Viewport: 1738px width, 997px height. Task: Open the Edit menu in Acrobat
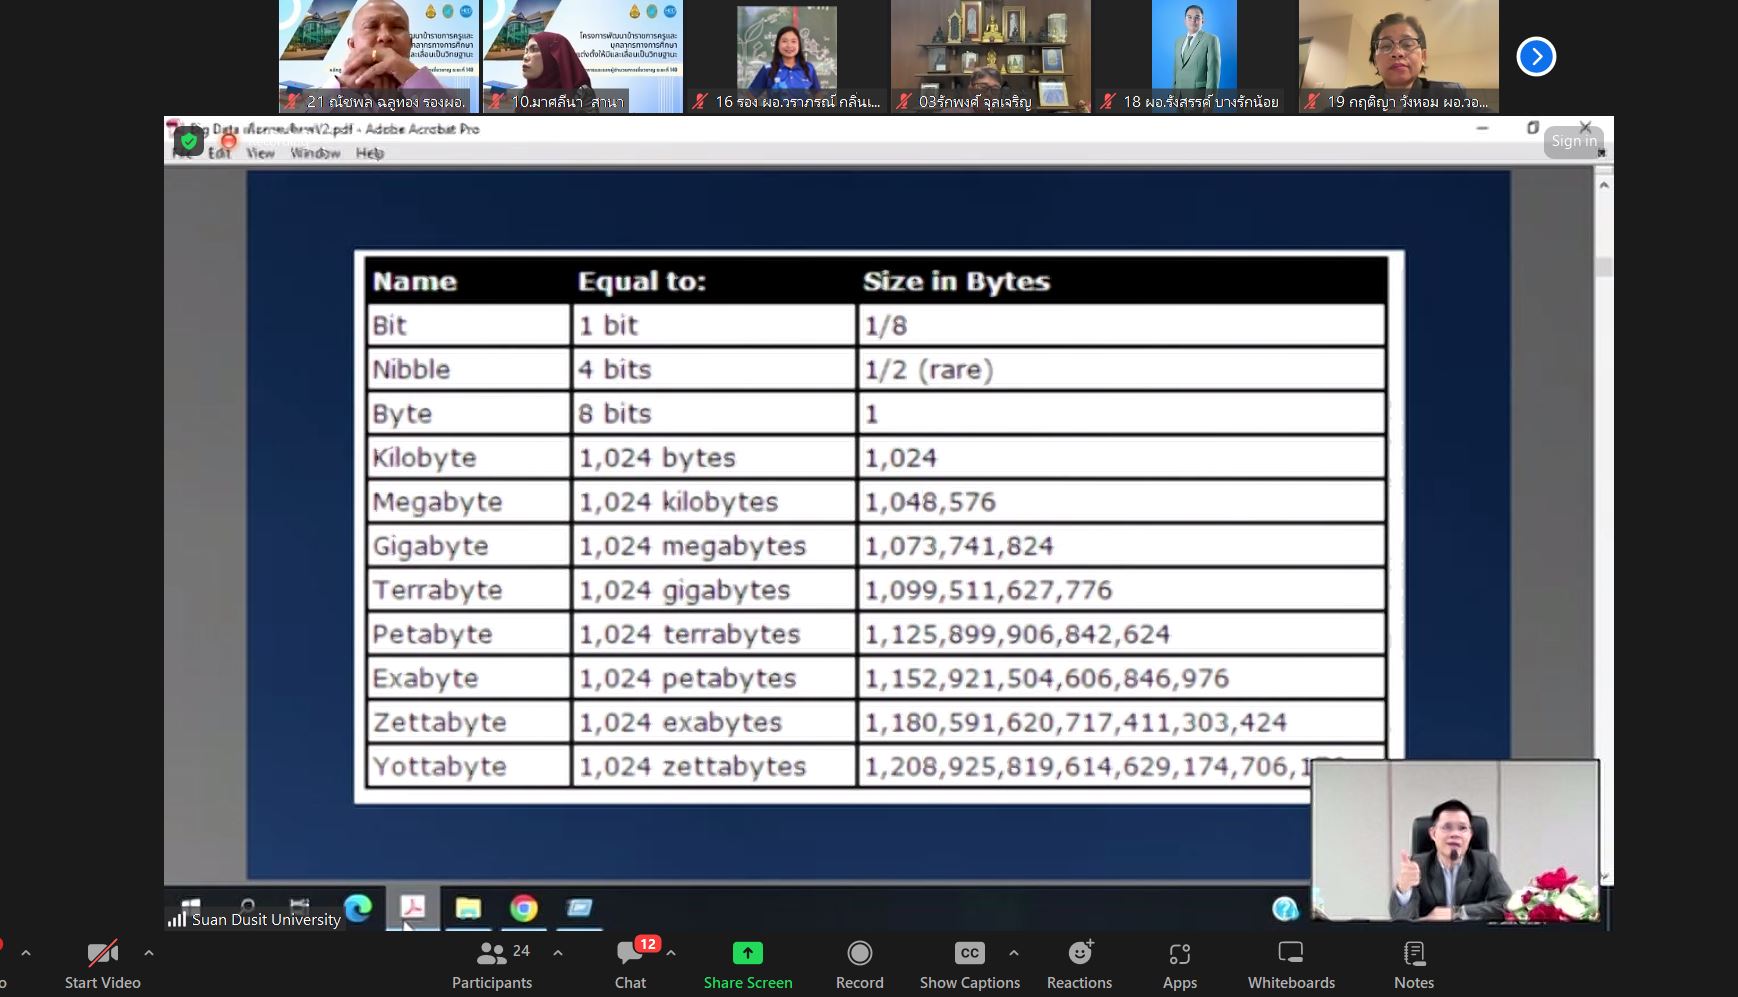(x=219, y=153)
